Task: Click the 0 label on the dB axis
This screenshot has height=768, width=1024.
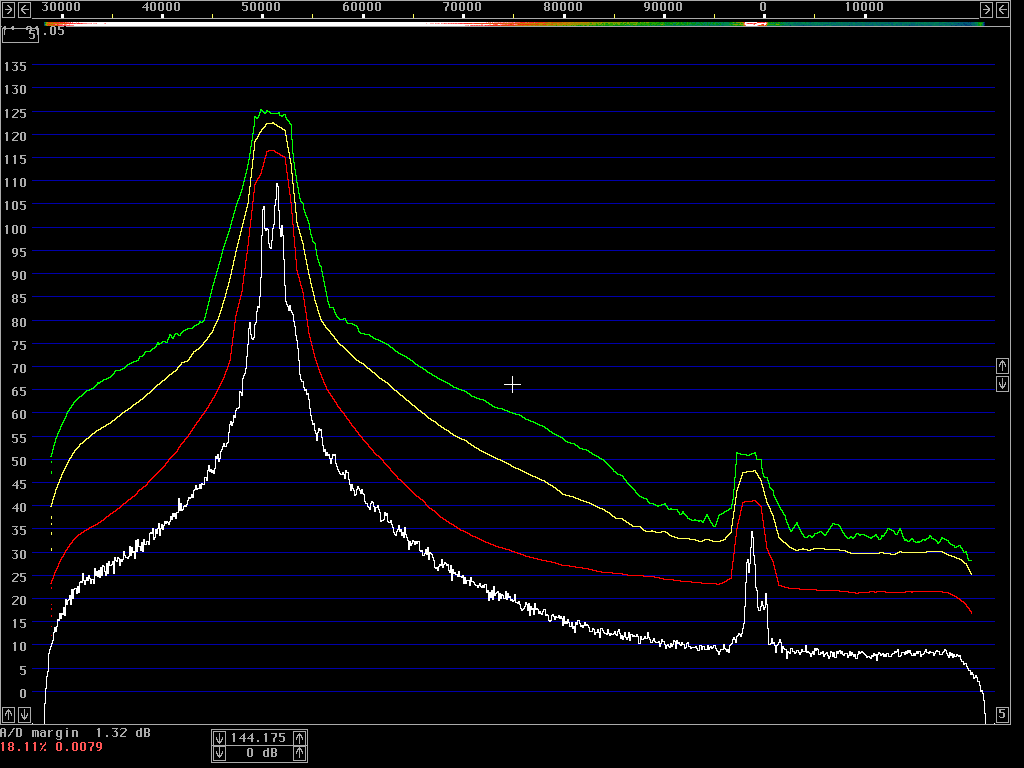Action: (23, 693)
